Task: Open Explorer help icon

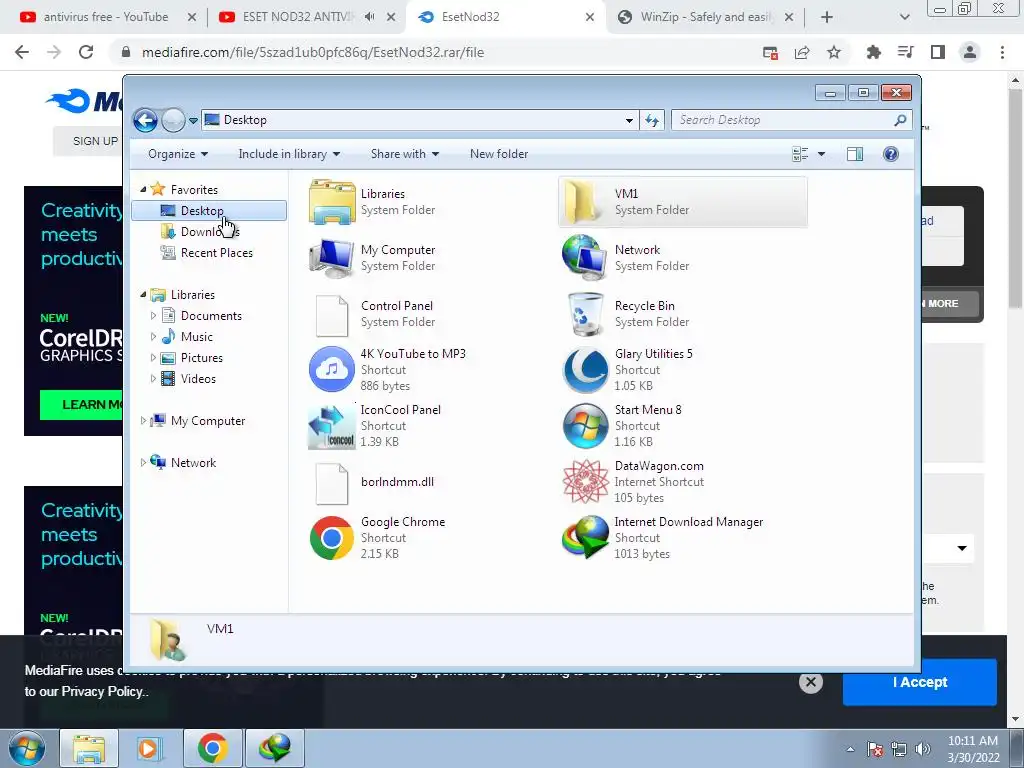Action: [891, 154]
